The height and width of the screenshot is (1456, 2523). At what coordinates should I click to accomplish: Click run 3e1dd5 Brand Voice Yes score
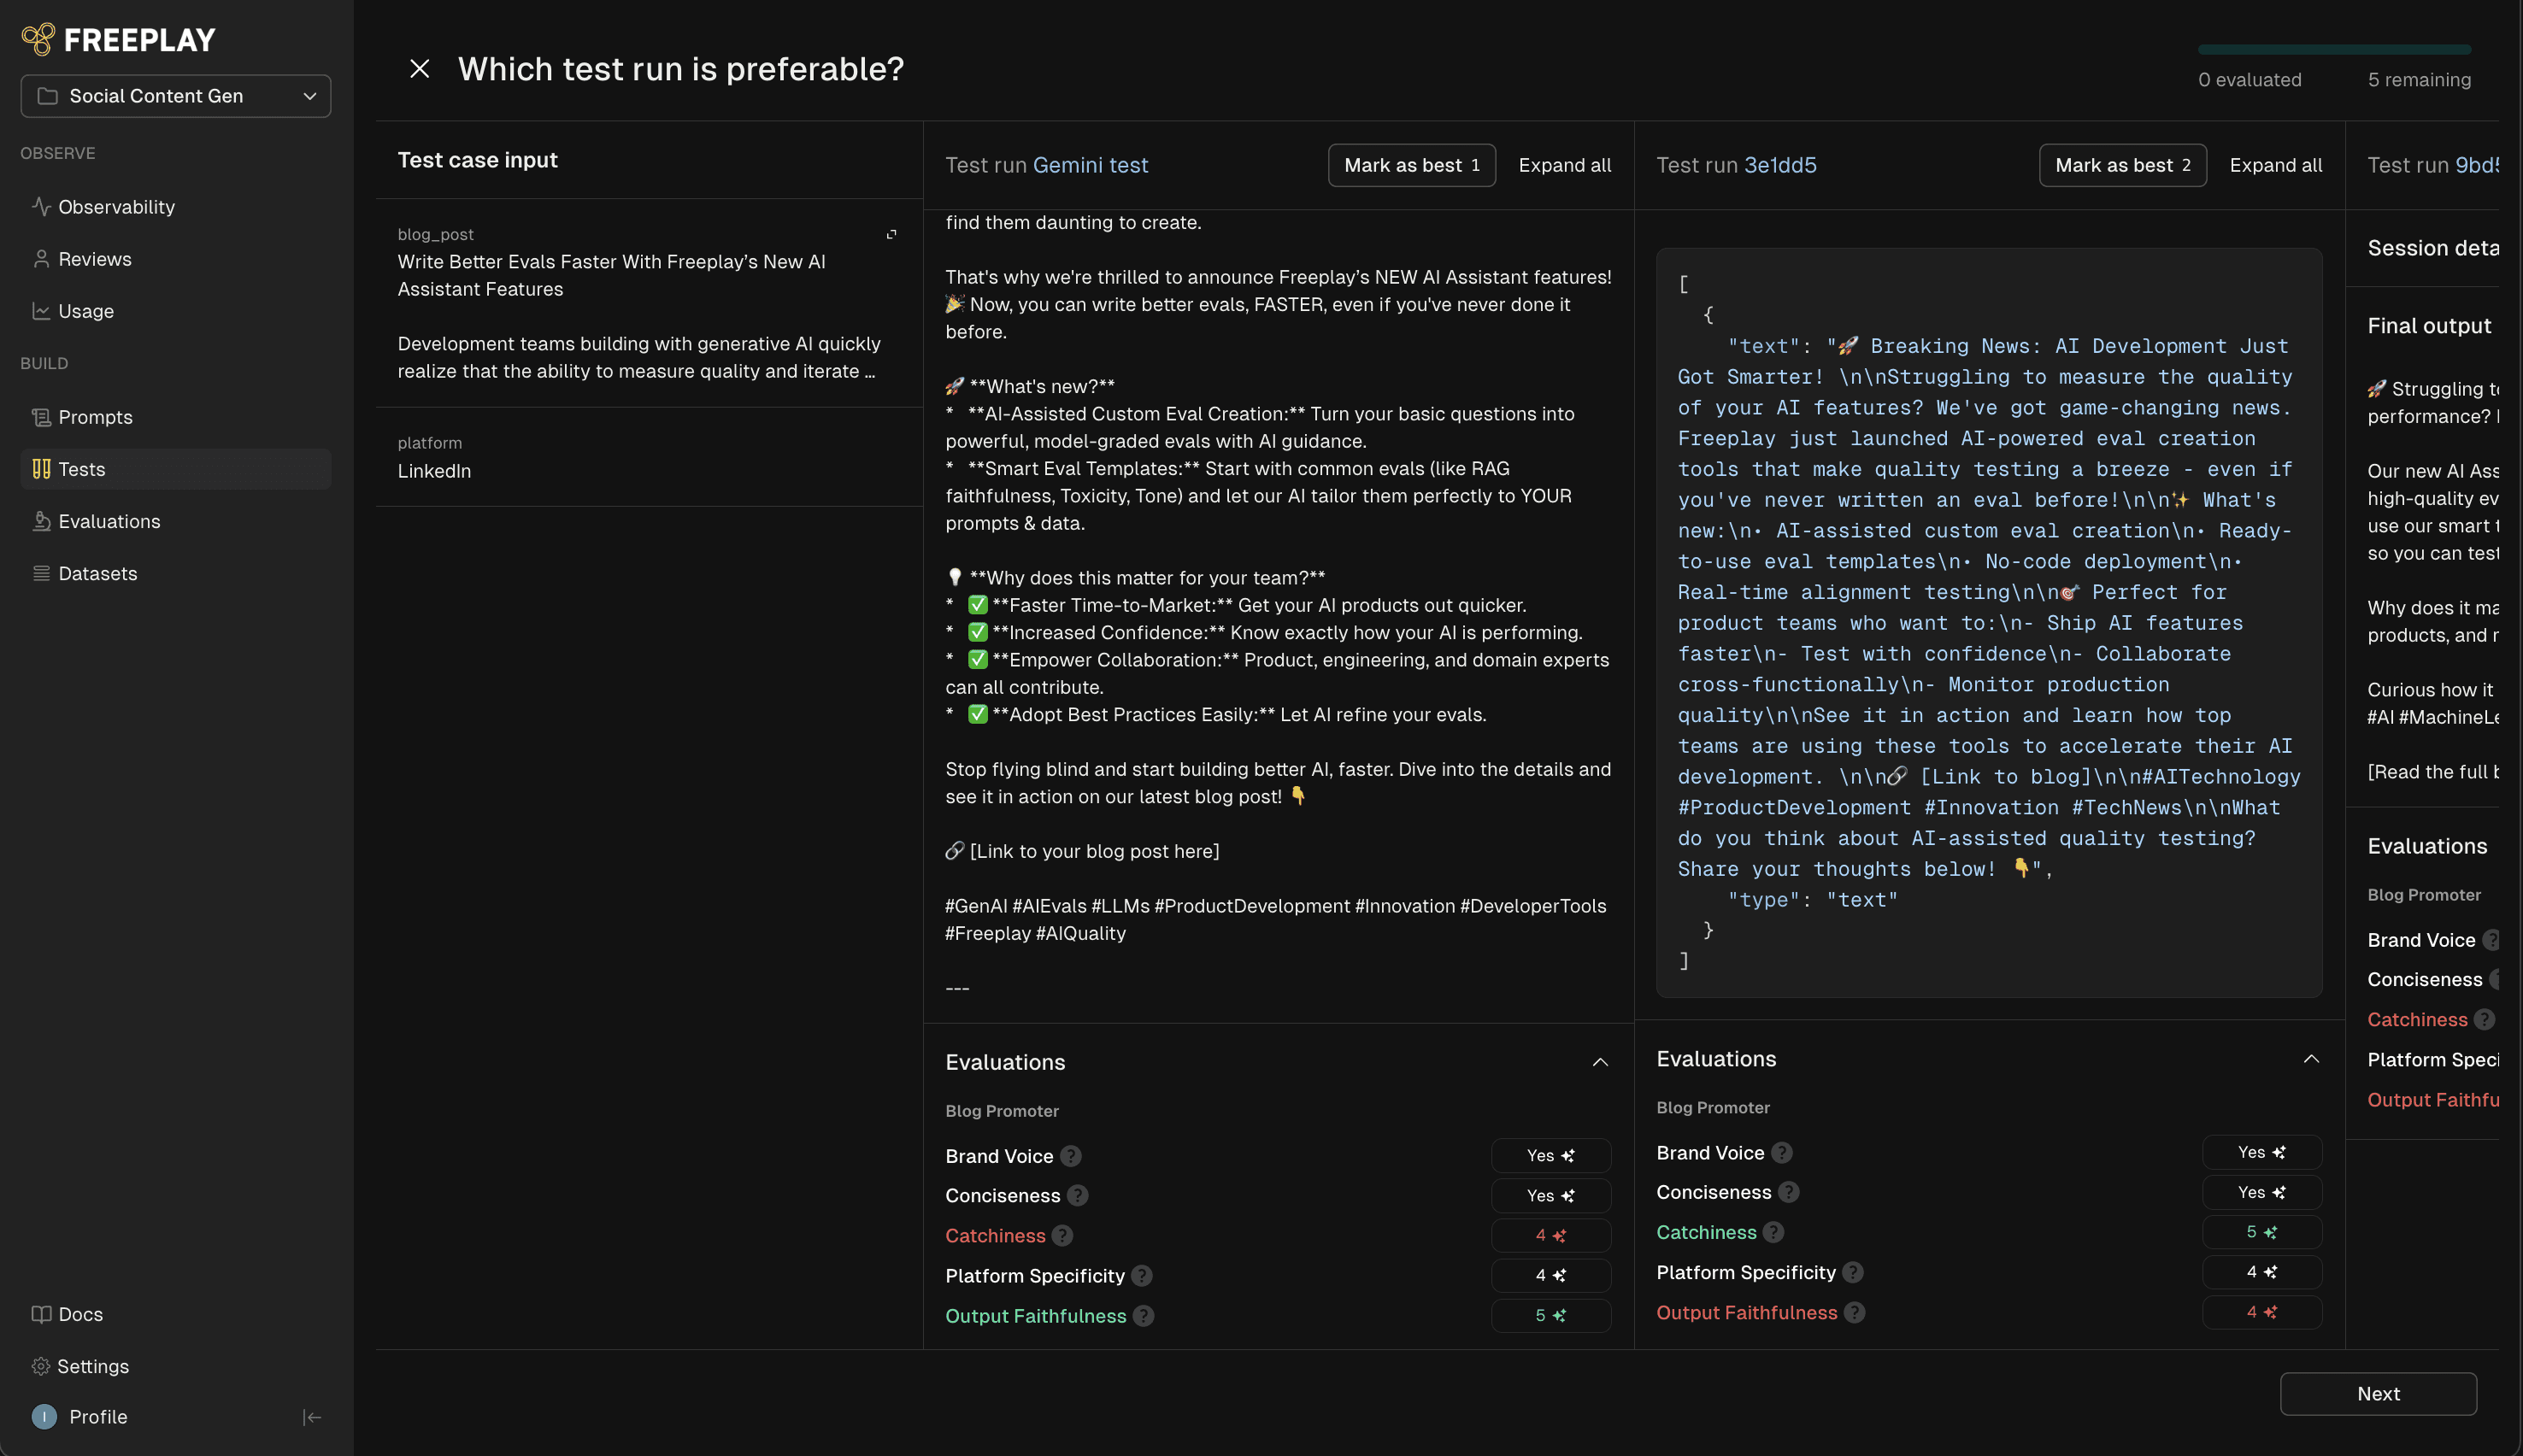[x=2262, y=1153]
